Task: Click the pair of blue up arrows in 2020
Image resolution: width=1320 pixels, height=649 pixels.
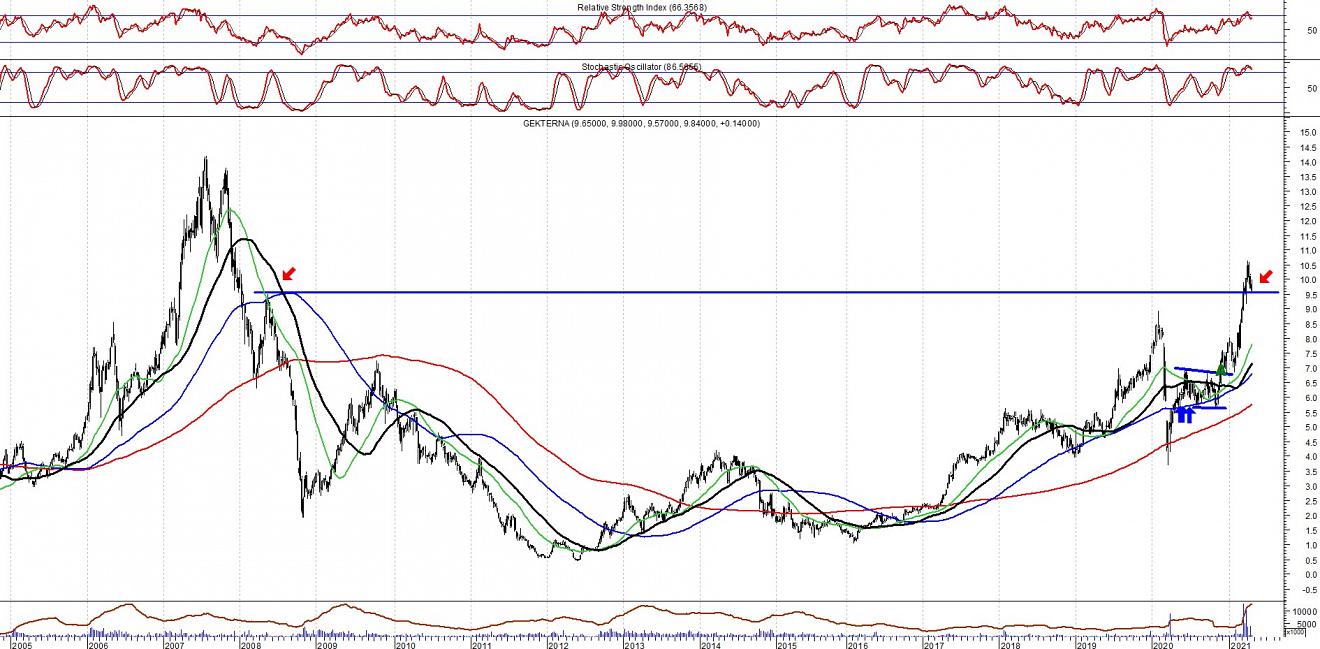Action: pyautogui.click(x=1184, y=414)
